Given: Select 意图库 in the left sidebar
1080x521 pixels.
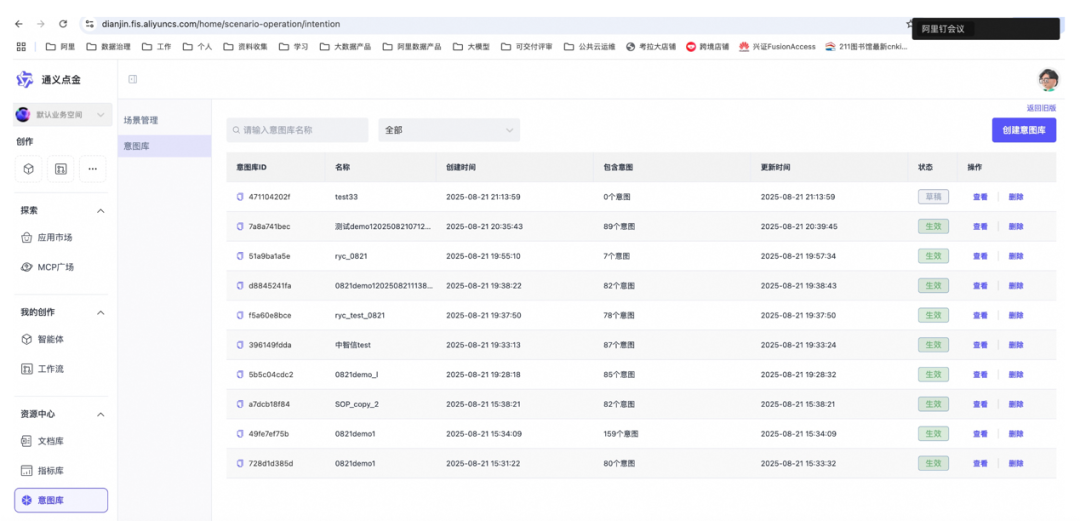Looking at the screenshot, I should (61, 500).
